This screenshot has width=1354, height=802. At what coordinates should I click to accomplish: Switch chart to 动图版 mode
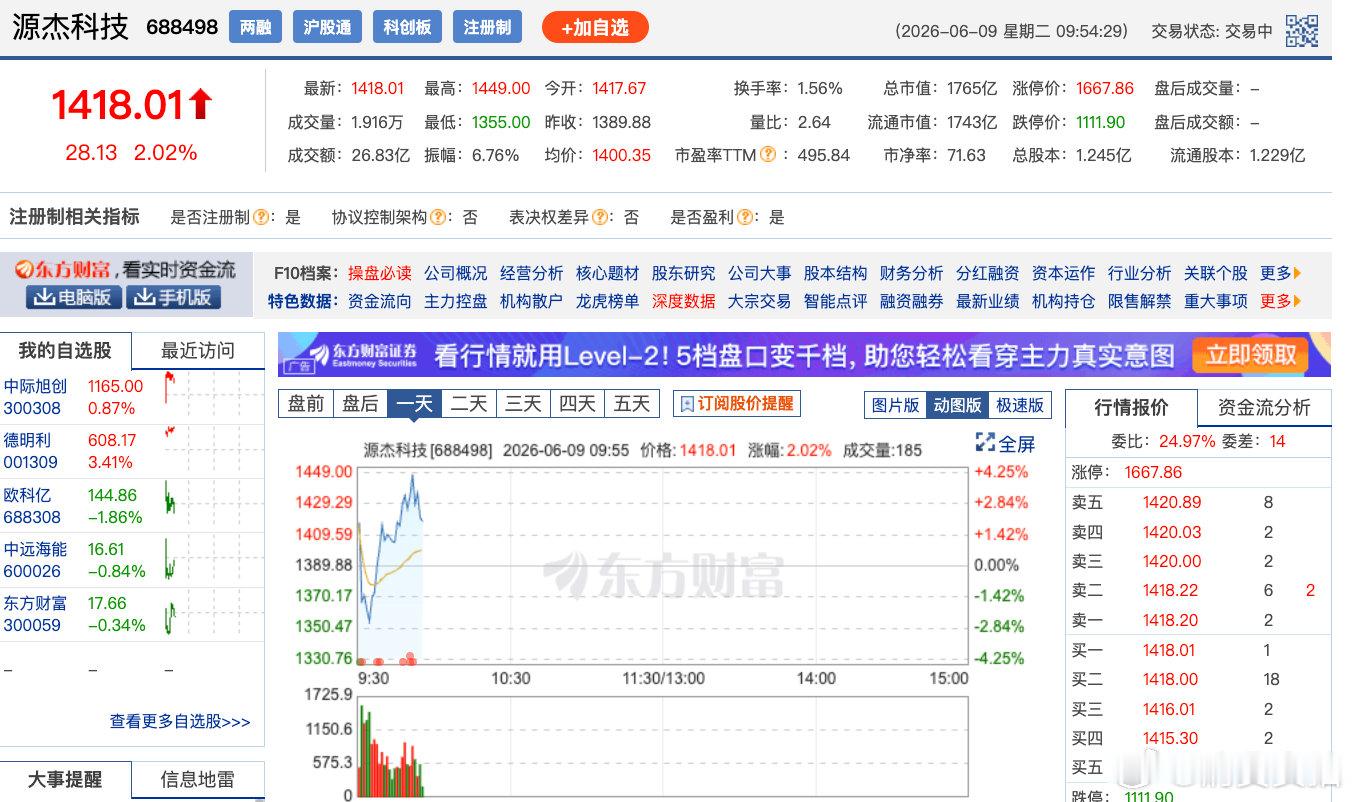tap(957, 405)
